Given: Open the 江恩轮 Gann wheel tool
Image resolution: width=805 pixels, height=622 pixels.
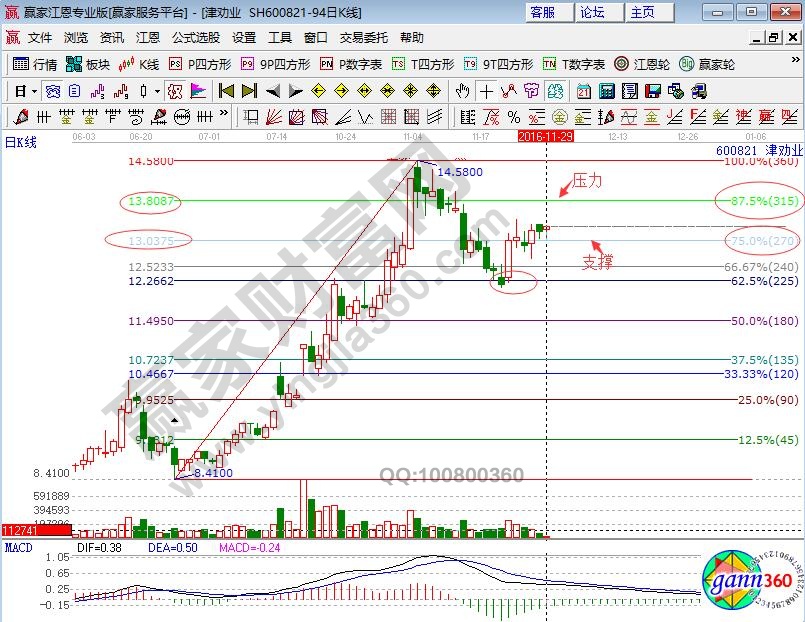Looking at the screenshot, I should coord(642,64).
